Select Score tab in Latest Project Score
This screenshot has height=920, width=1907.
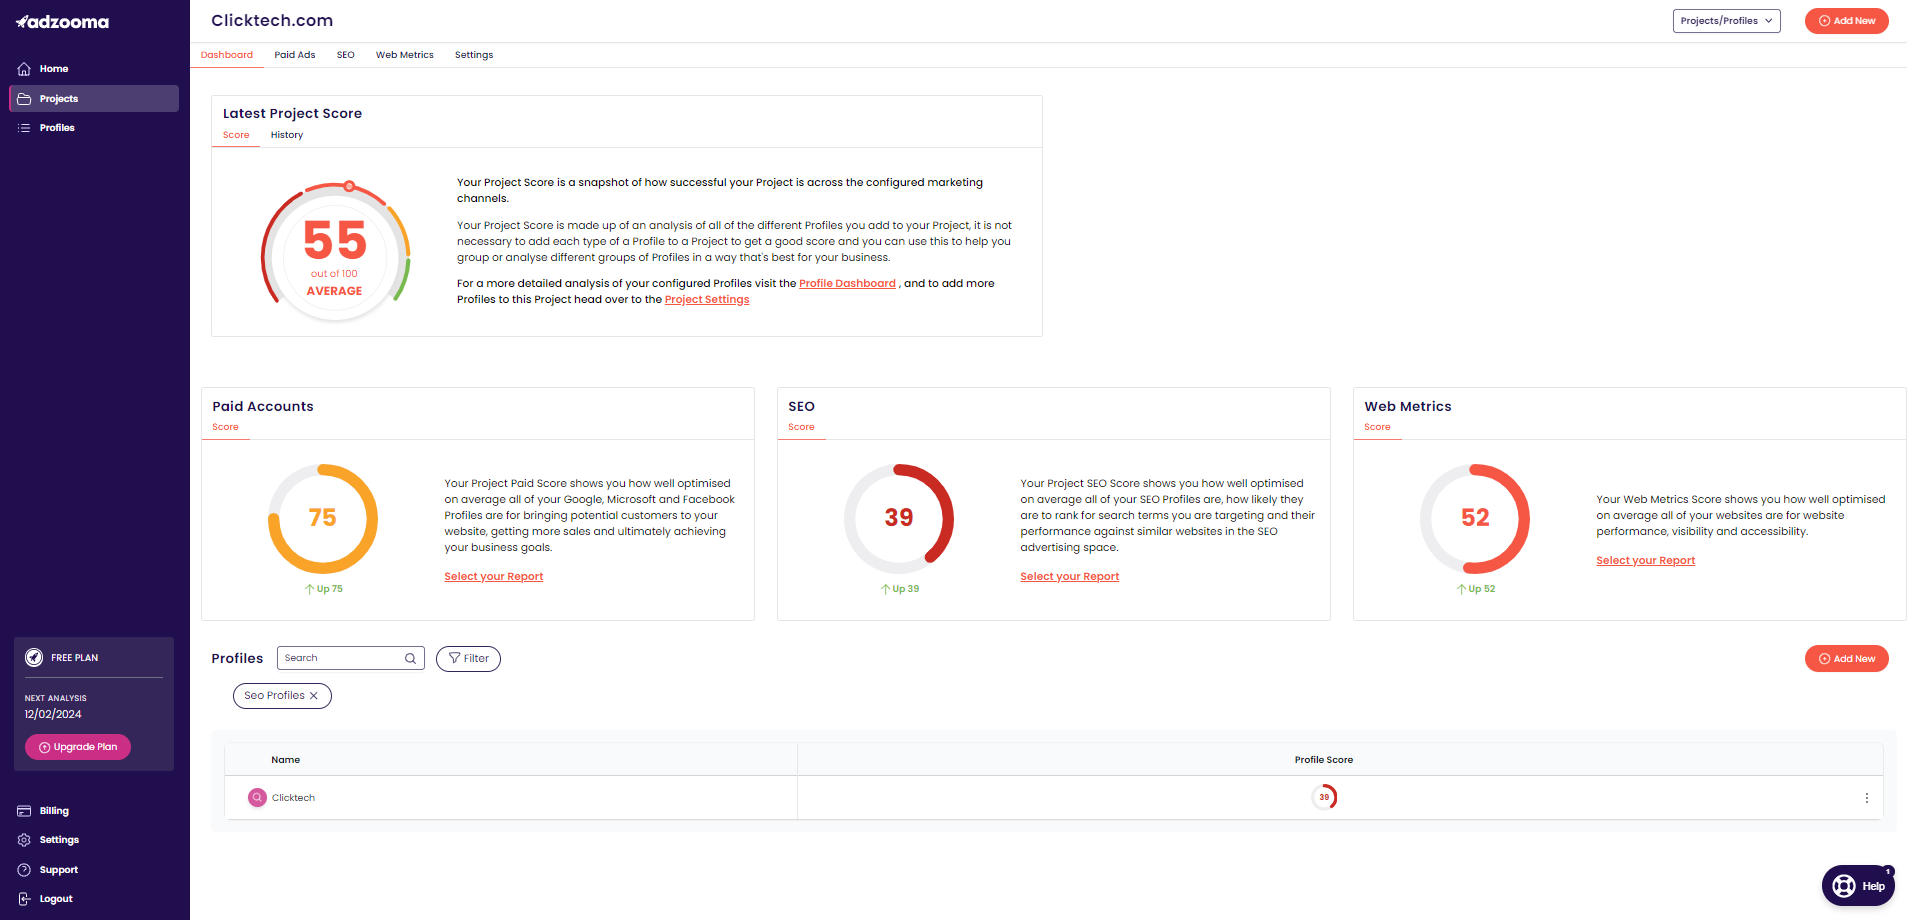236,135
